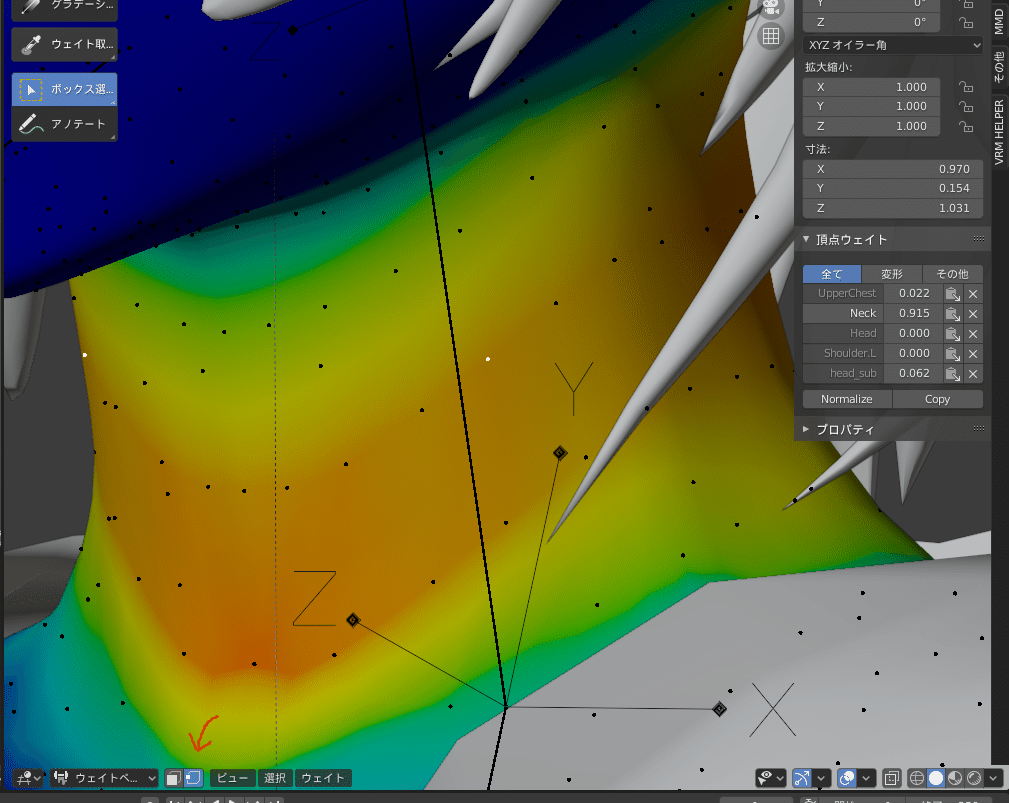Toggle show overlays button
Viewport: 1009px width, 803px height.
point(847,779)
